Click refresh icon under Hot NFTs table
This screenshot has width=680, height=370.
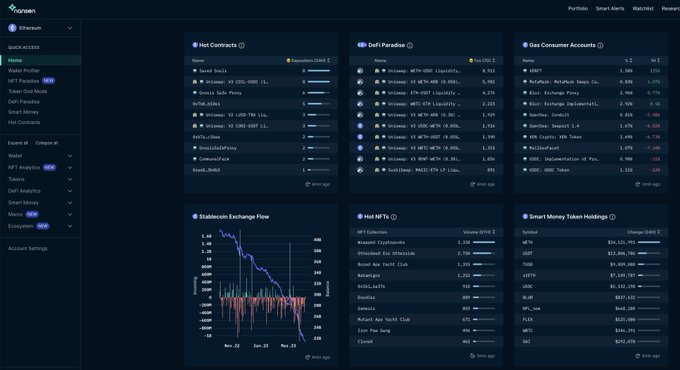coord(472,356)
